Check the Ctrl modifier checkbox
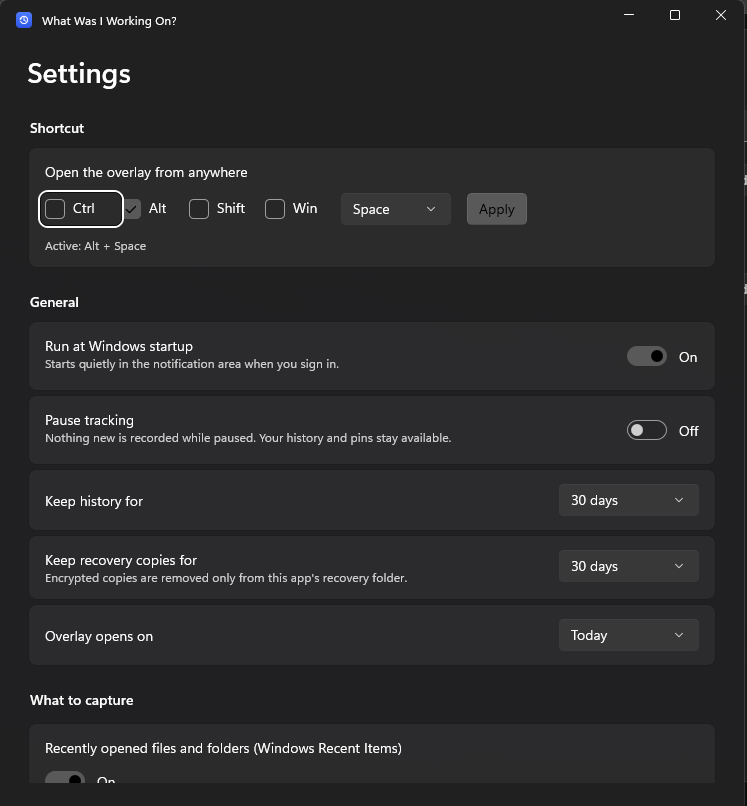Screen dimensions: 747x806 55,209
